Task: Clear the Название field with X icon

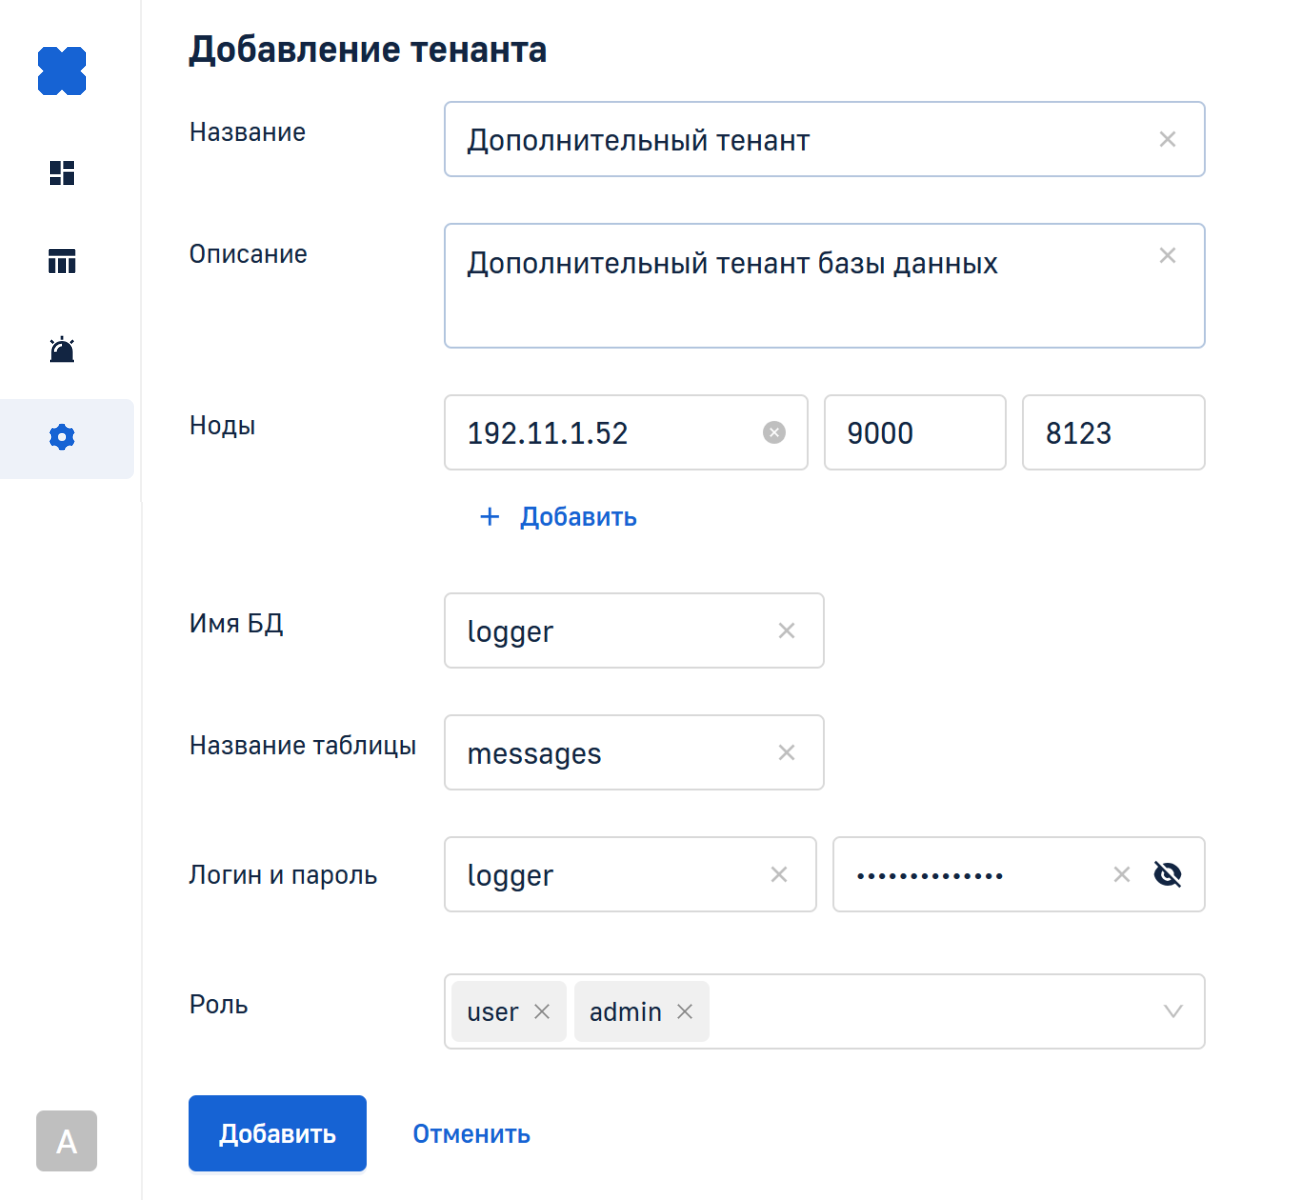Action: tap(1167, 140)
